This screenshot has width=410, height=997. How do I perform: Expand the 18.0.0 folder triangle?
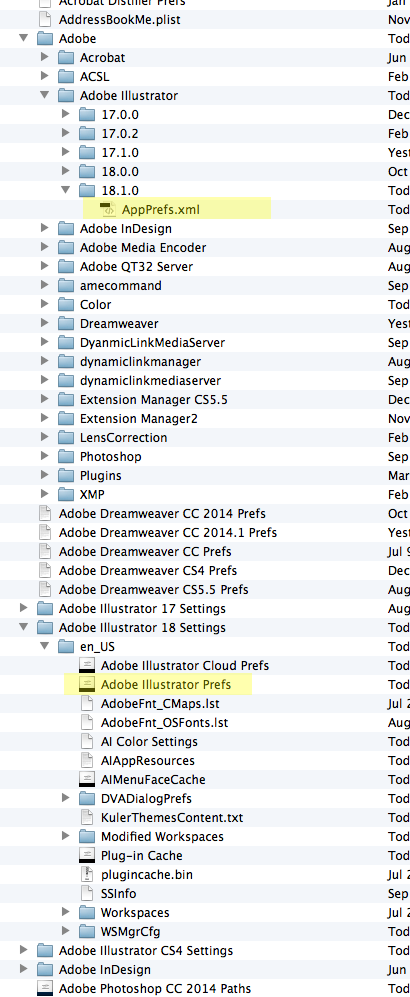pyautogui.click(x=65, y=171)
